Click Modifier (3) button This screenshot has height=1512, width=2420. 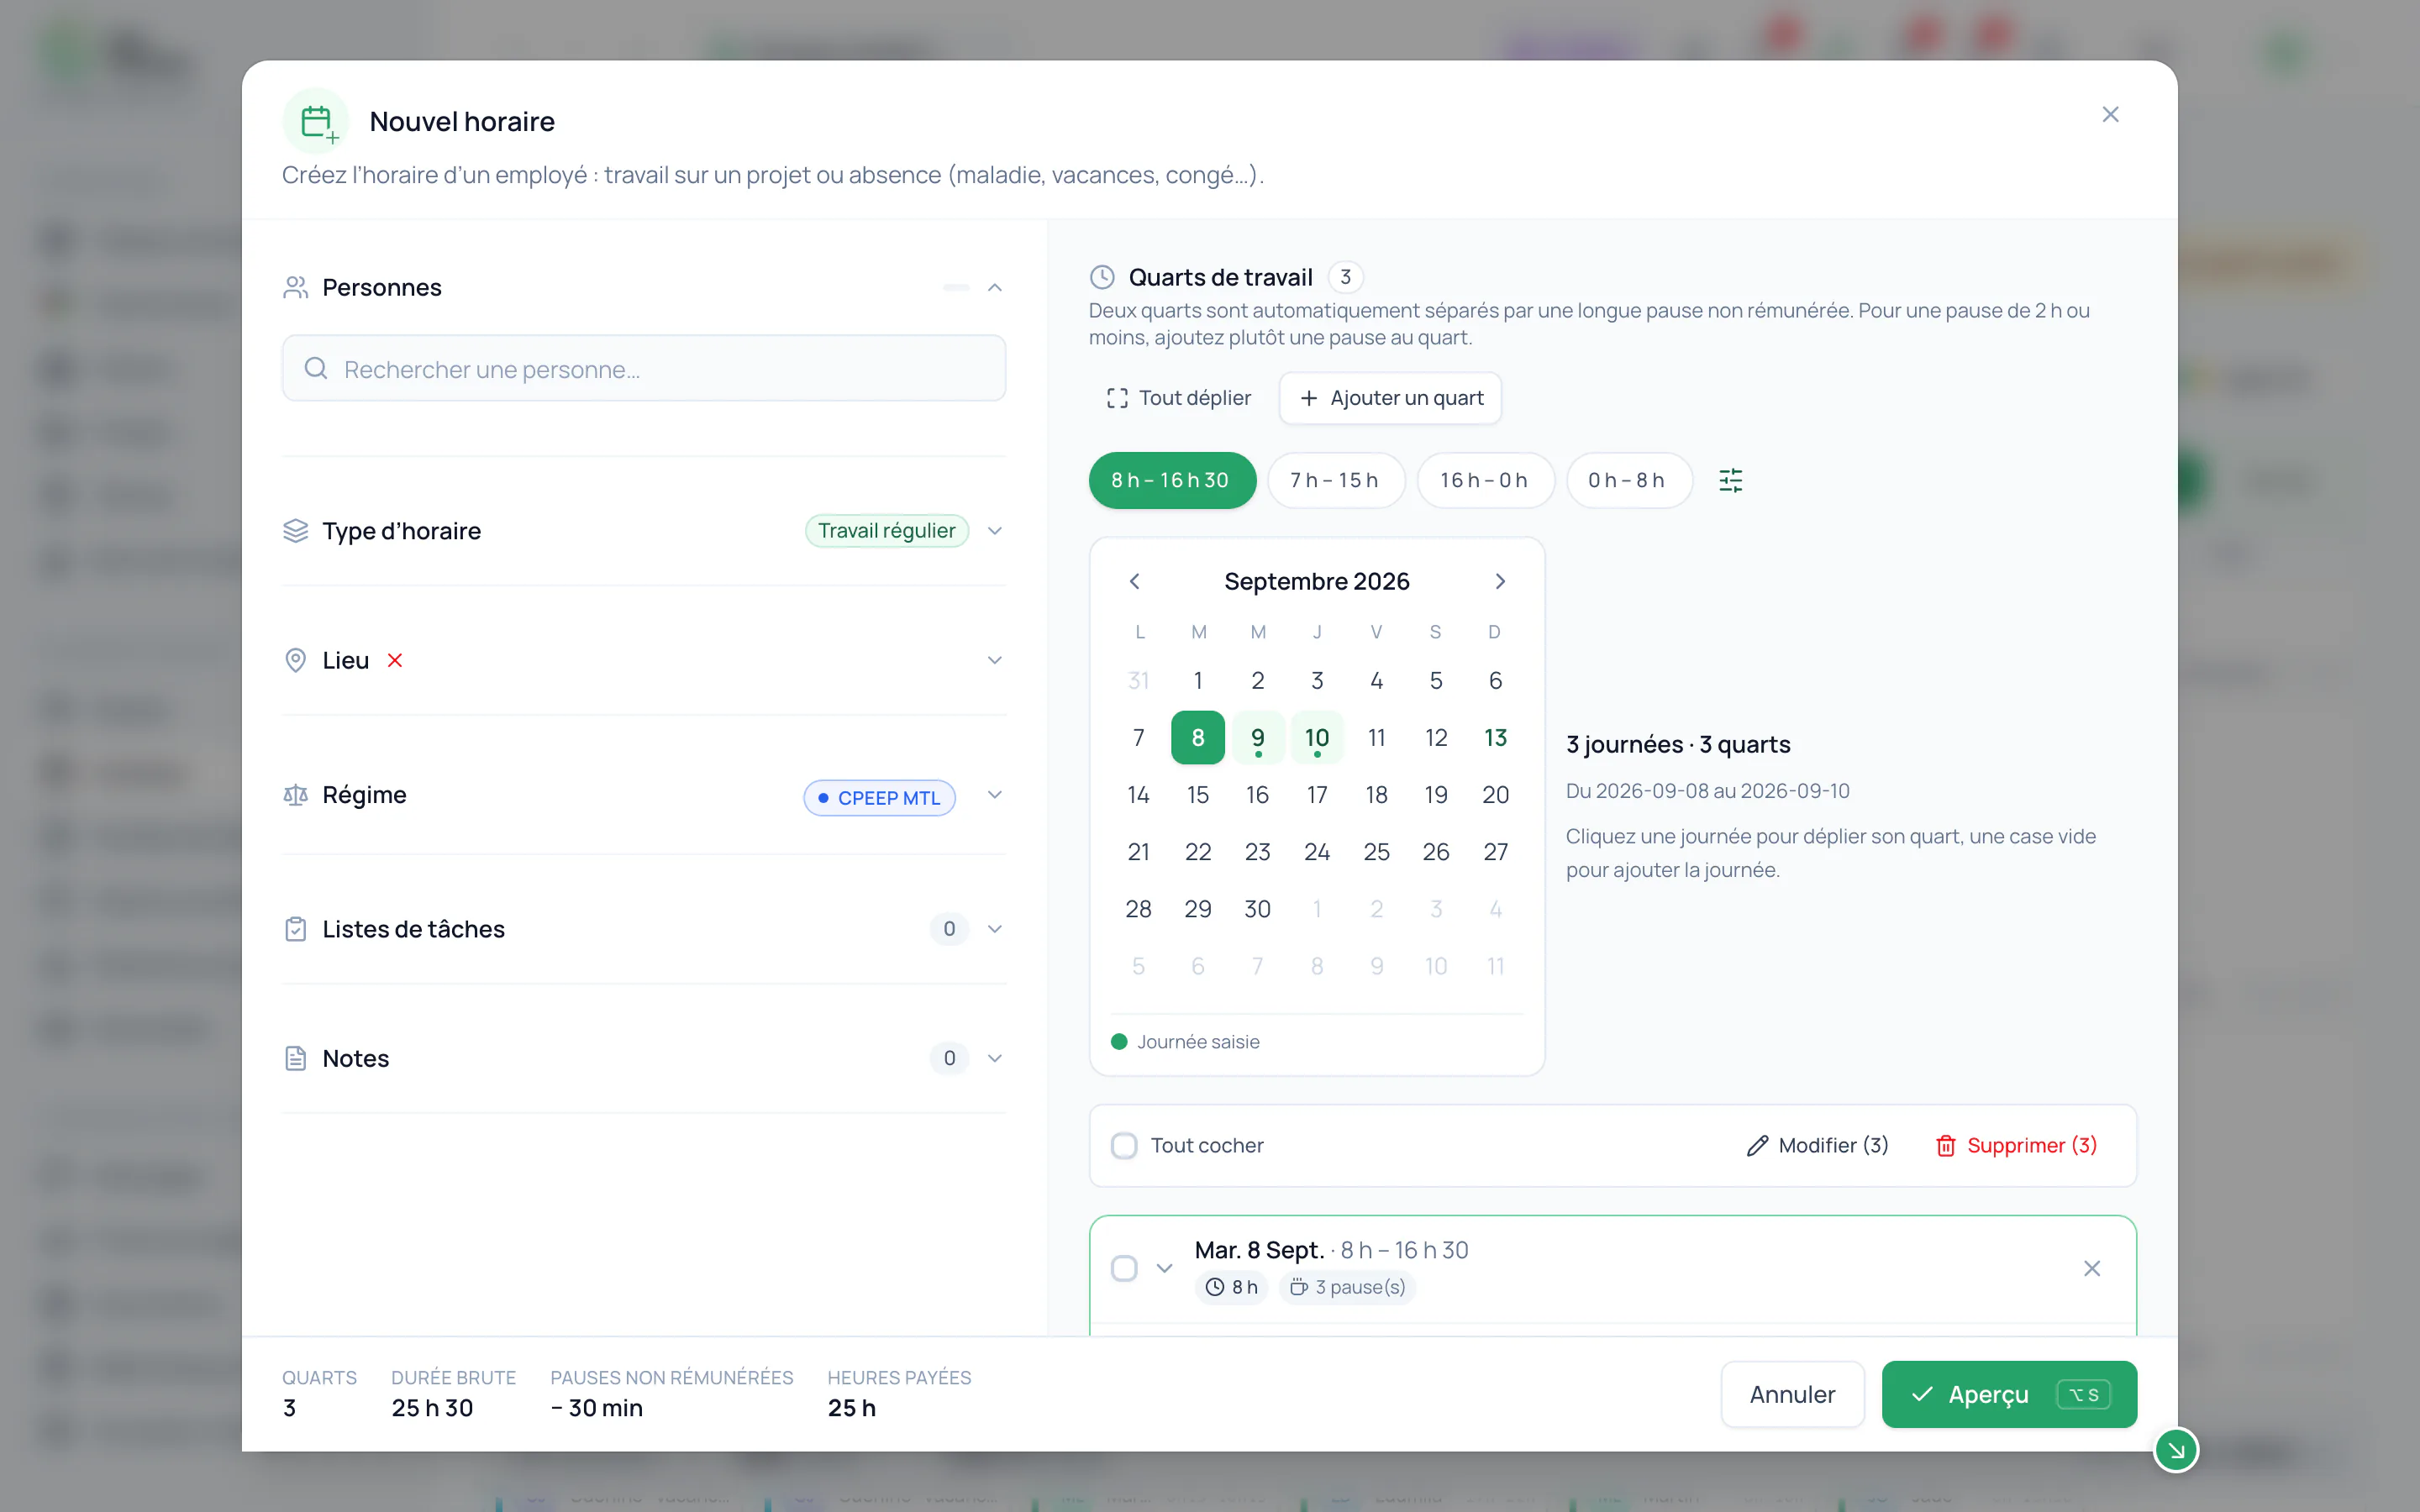pyautogui.click(x=1817, y=1146)
